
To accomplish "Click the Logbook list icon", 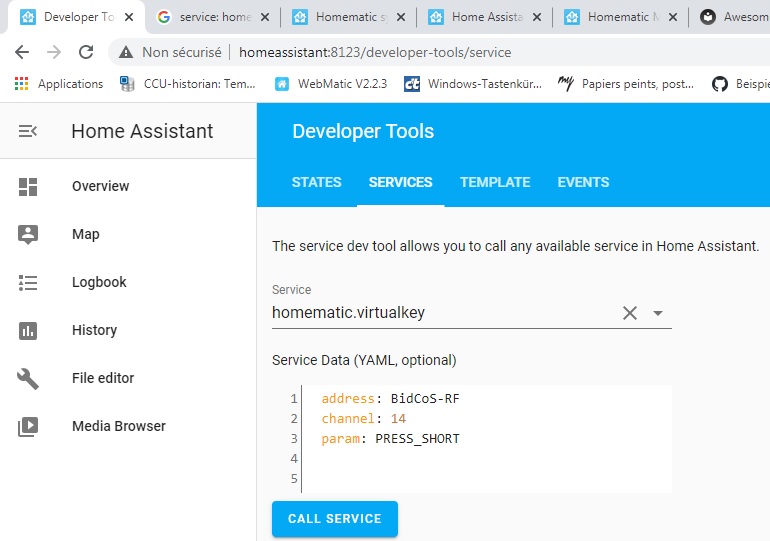I will 28,283.
